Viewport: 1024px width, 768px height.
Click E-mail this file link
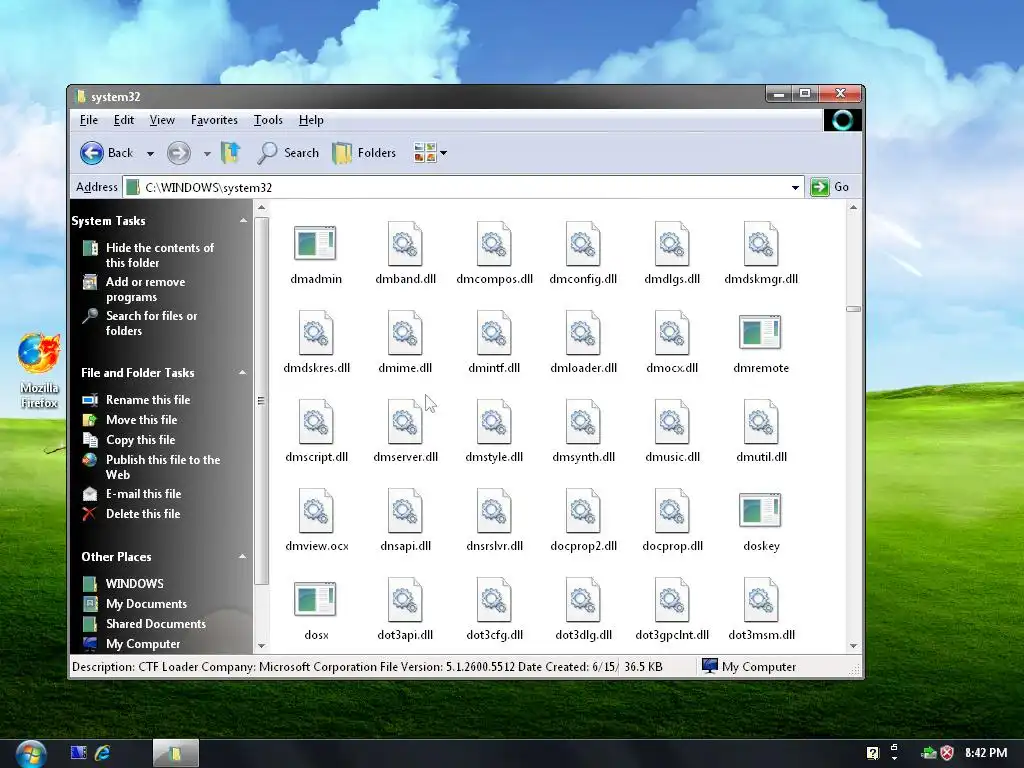144,494
